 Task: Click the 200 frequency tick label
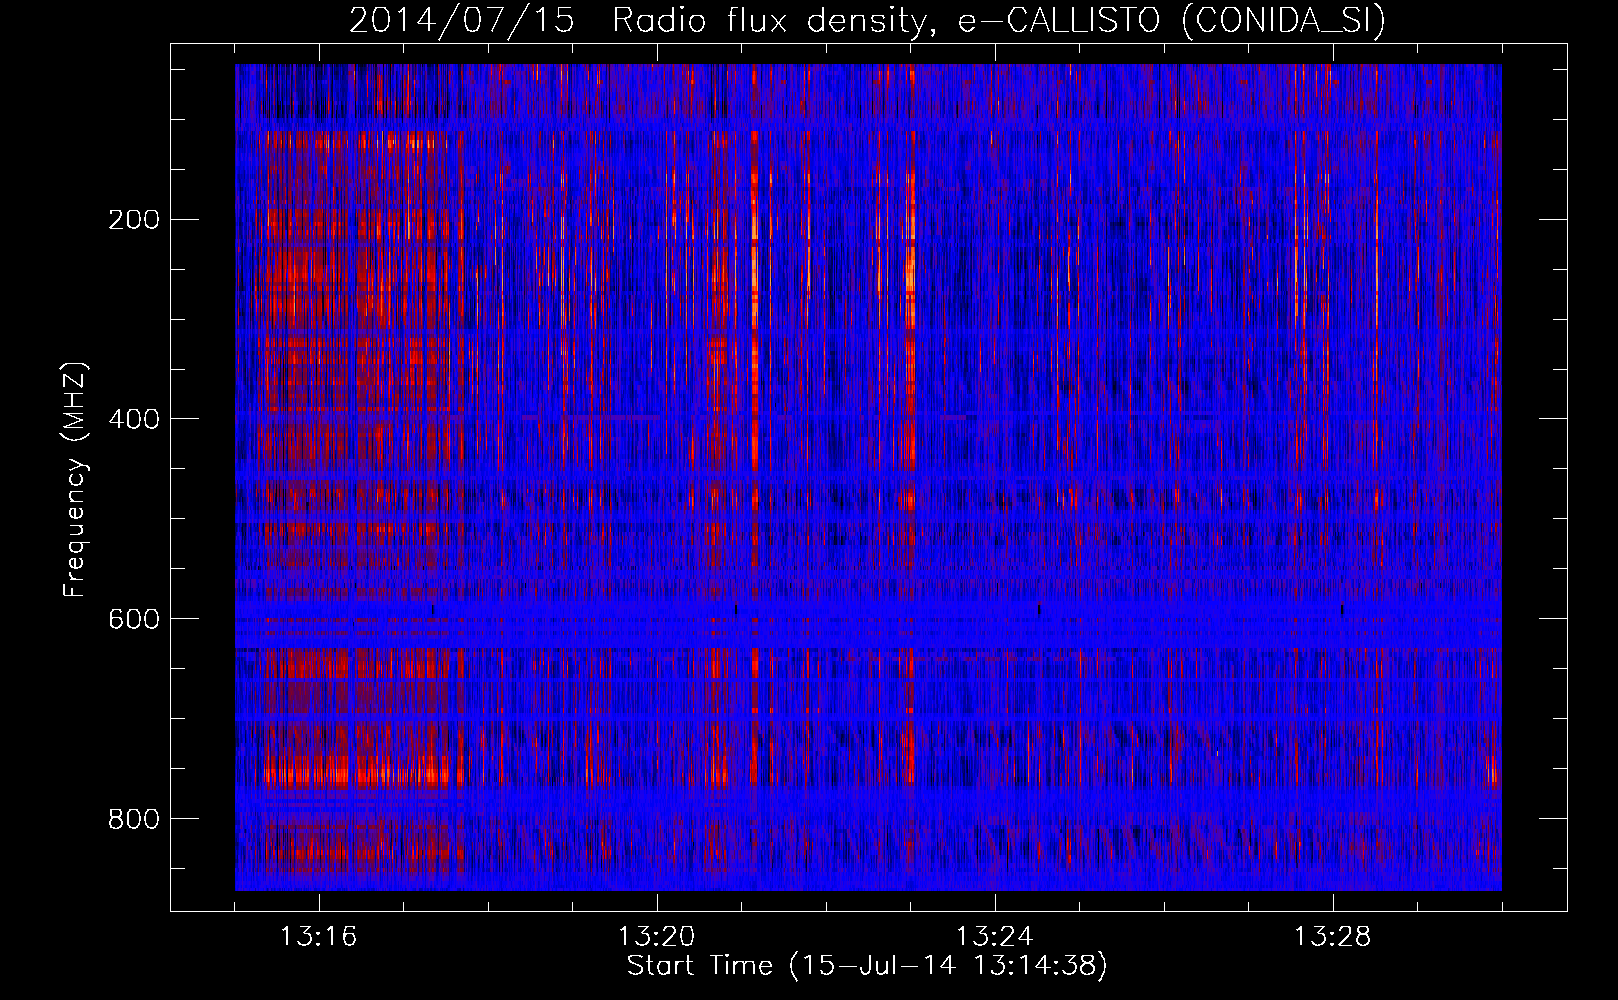[134, 220]
